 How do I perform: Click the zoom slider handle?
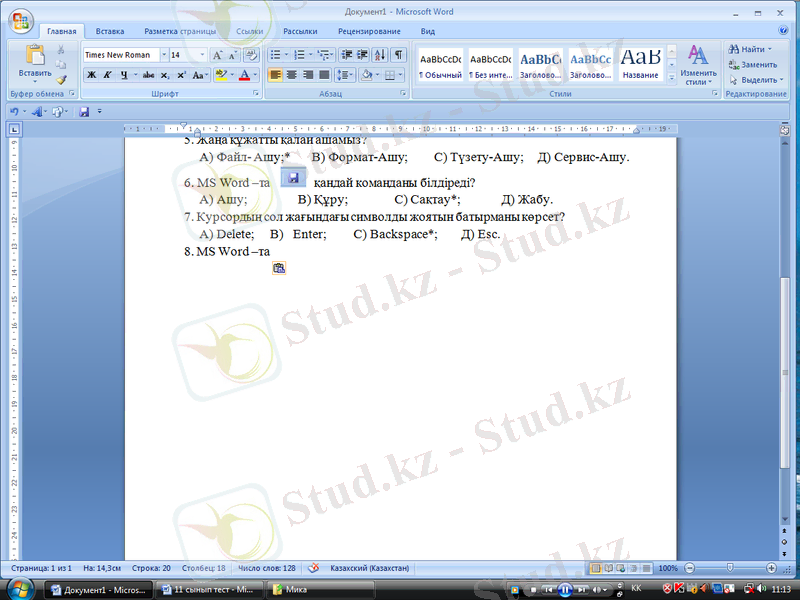pos(729,568)
